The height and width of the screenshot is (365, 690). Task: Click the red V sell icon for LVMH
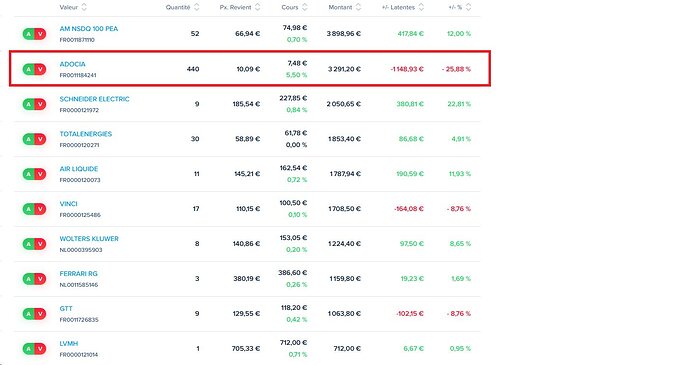40,349
